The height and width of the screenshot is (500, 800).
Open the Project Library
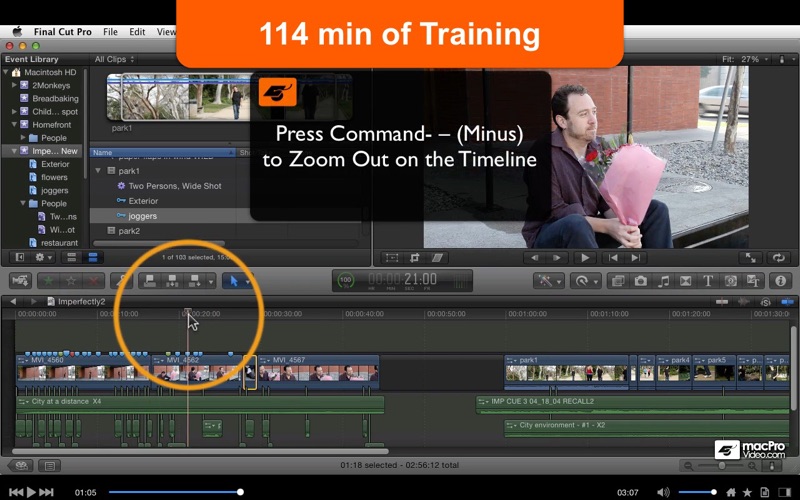pos(21,465)
